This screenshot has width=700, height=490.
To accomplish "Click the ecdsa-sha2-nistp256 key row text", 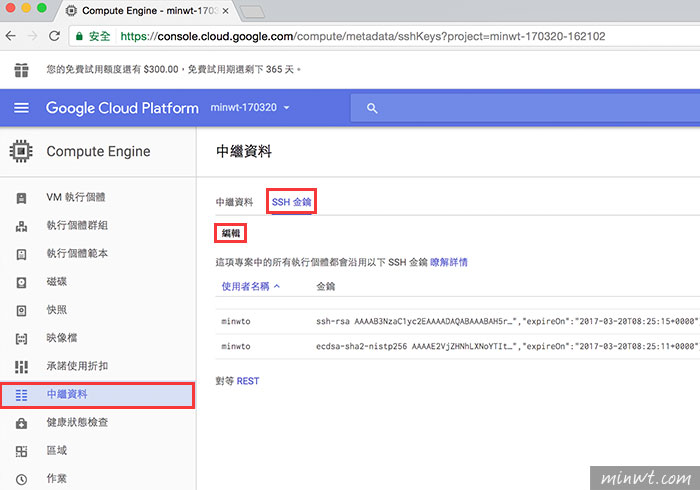I will pos(507,346).
